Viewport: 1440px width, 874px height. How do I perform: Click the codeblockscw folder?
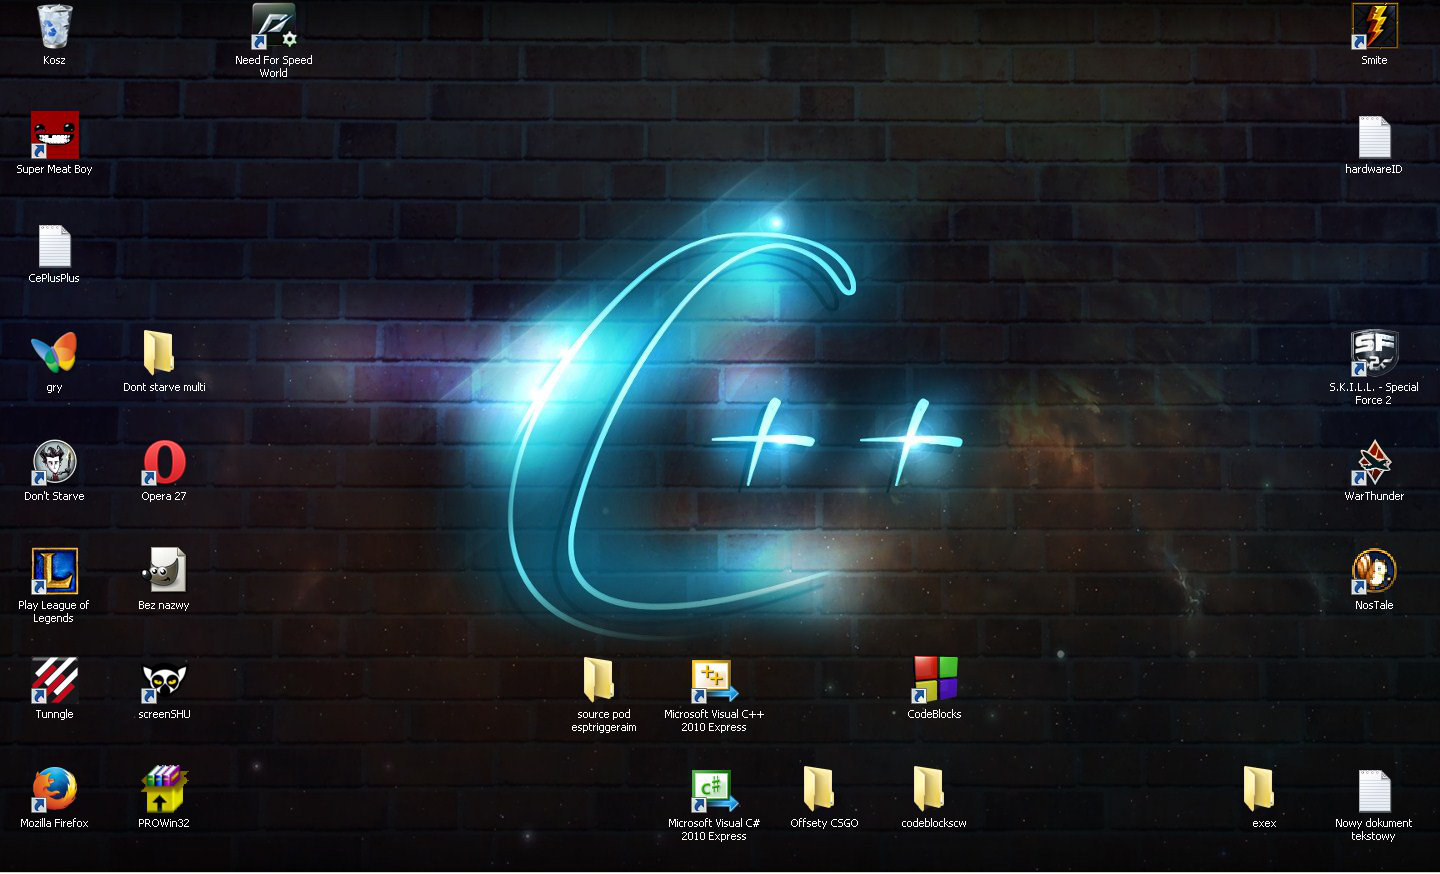coord(930,789)
